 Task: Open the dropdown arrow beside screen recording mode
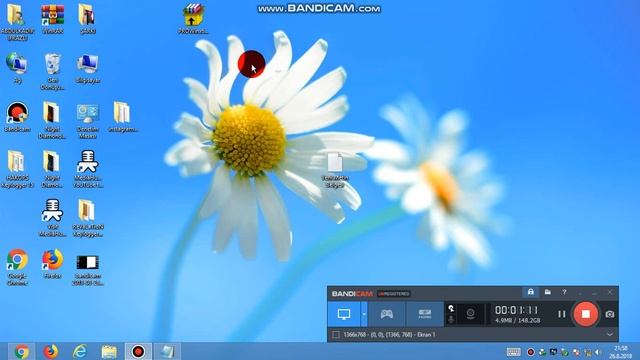(x=364, y=314)
